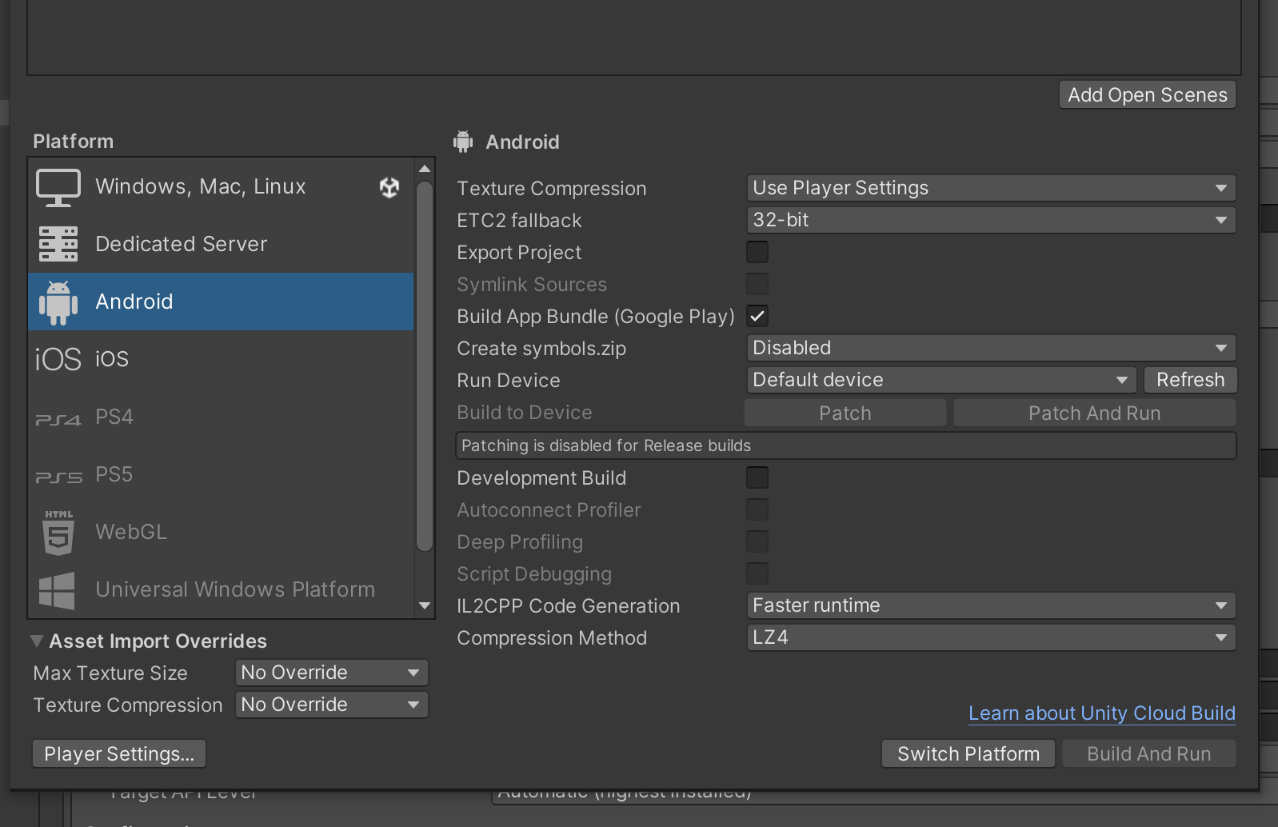This screenshot has width=1278, height=827.
Task: Click the iOS platform icon
Action: [x=58, y=359]
